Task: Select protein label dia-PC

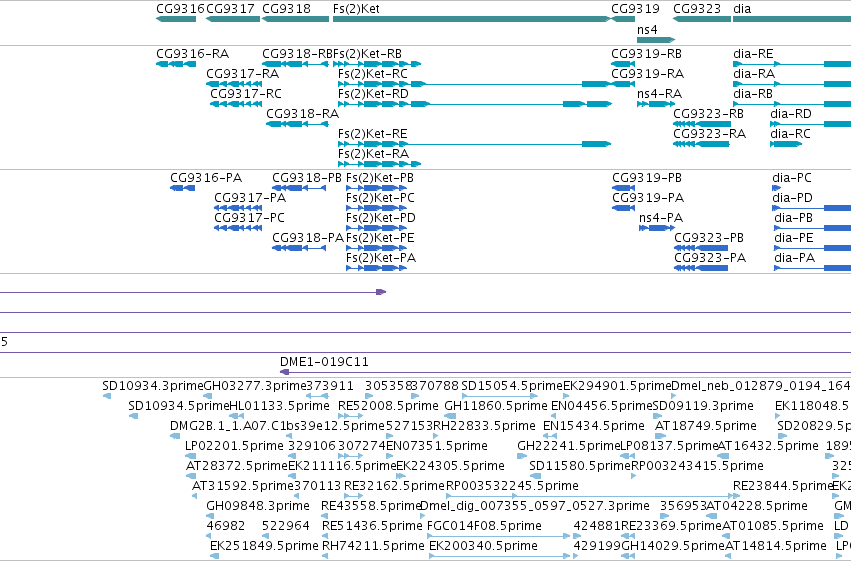Action: (x=792, y=178)
